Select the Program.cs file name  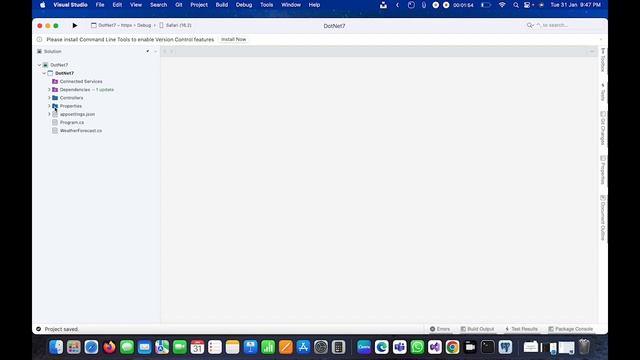(x=72, y=122)
